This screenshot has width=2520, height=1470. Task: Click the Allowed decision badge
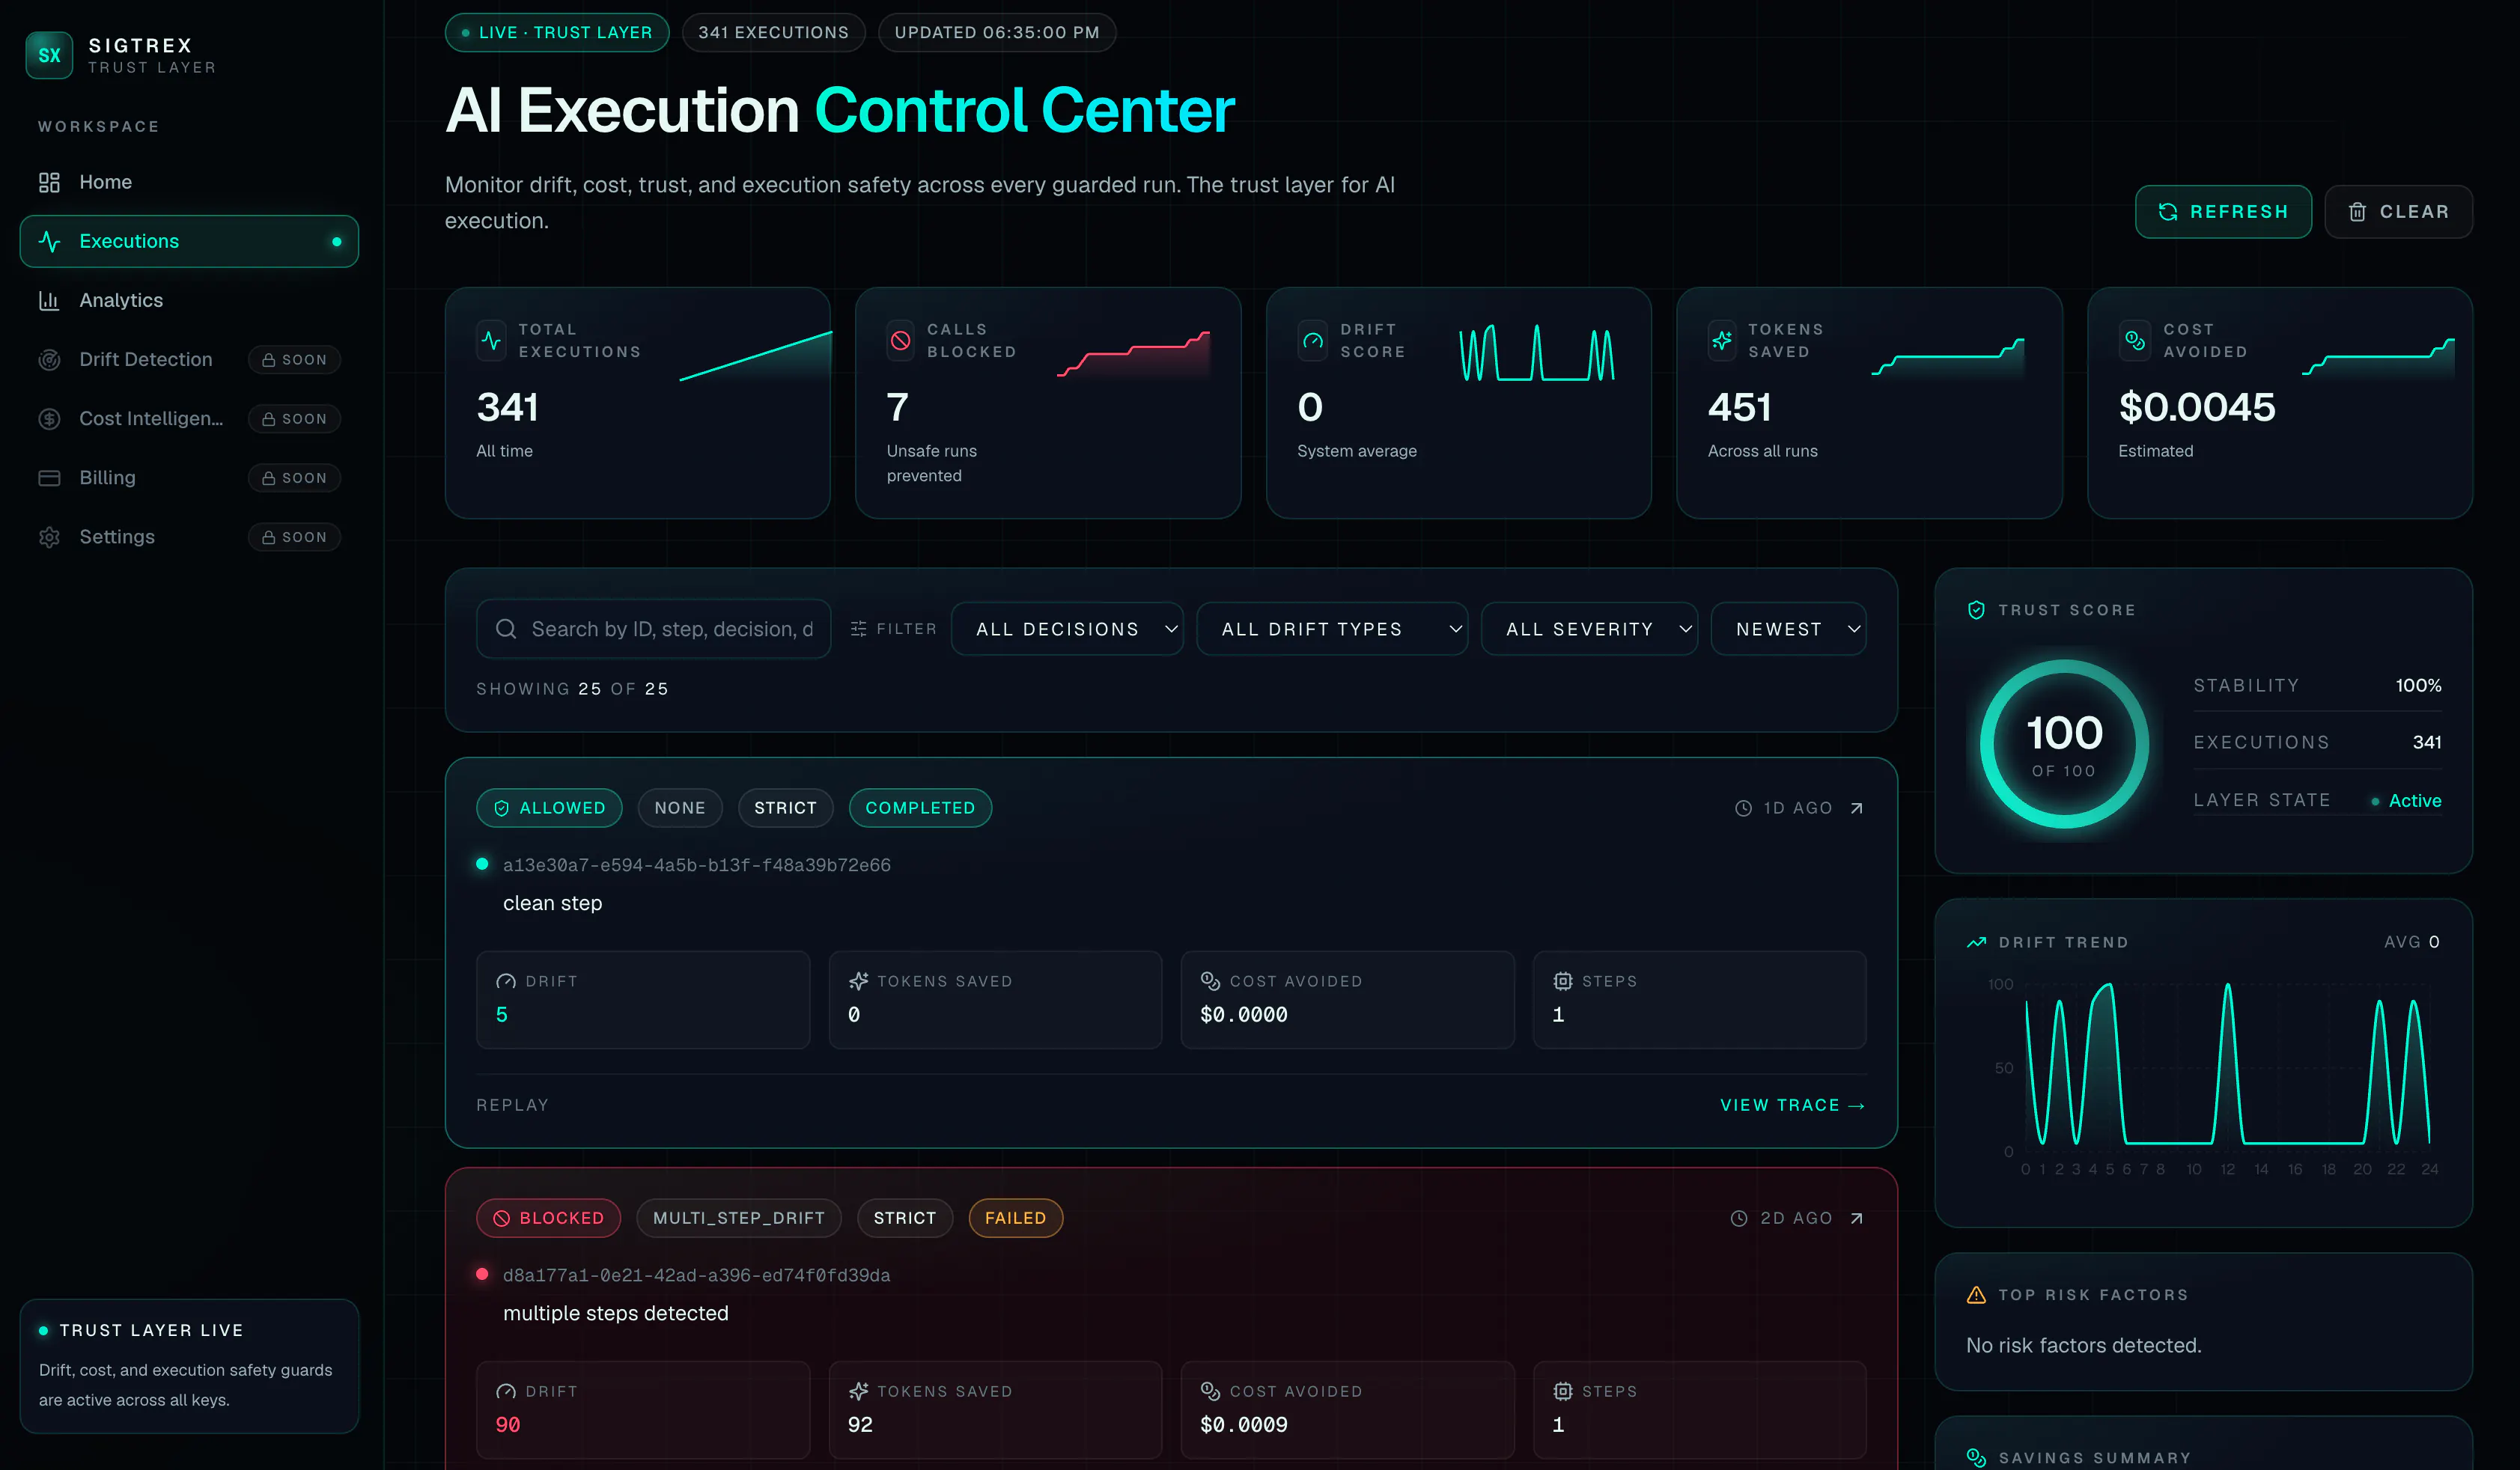[x=549, y=808]
